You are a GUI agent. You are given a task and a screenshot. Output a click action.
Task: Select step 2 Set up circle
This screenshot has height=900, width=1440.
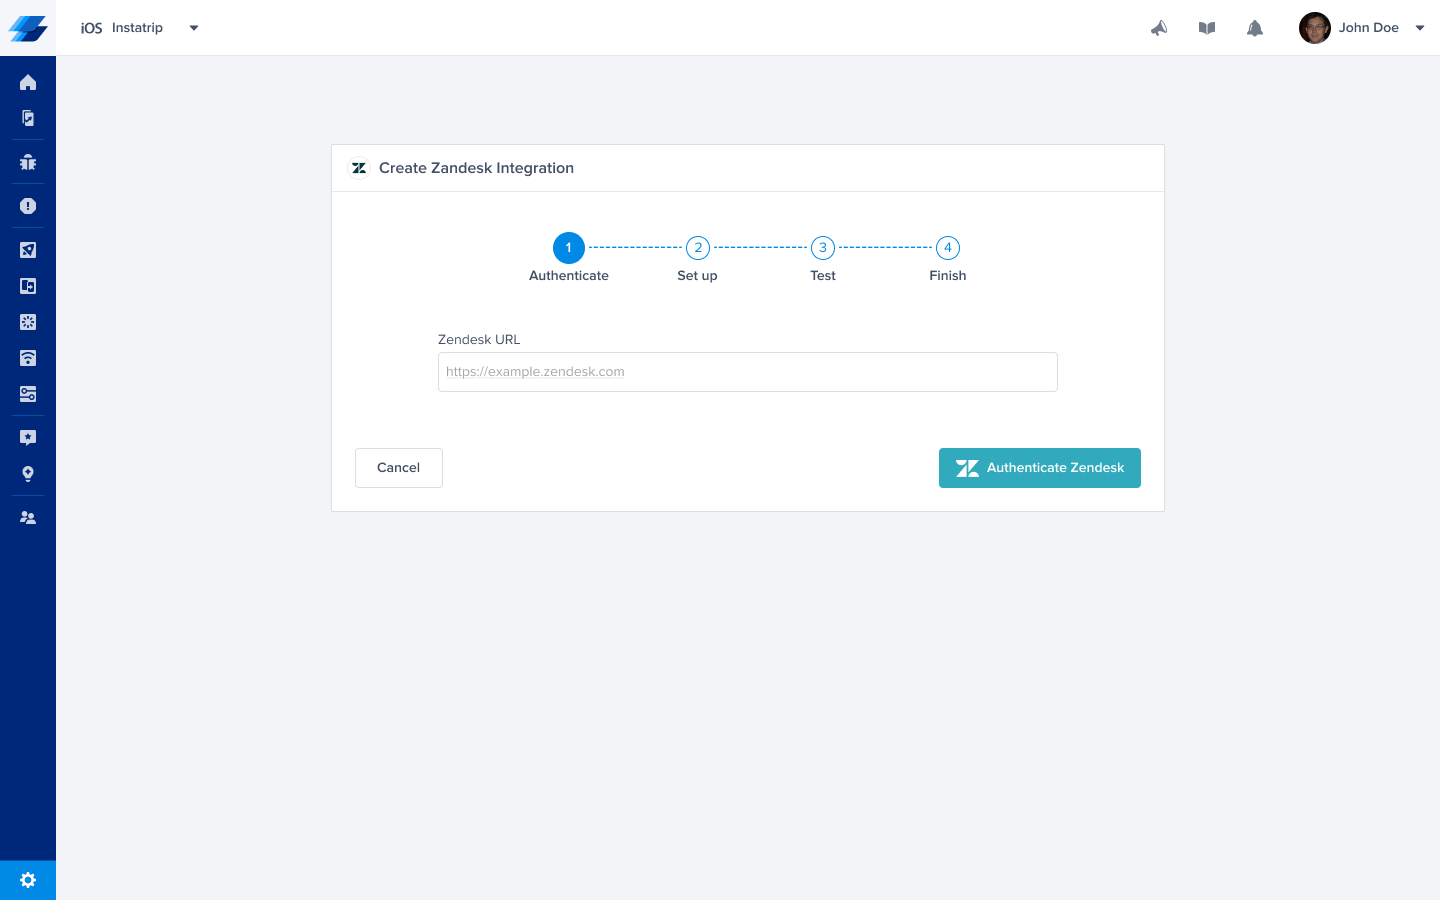pos(698,248)
